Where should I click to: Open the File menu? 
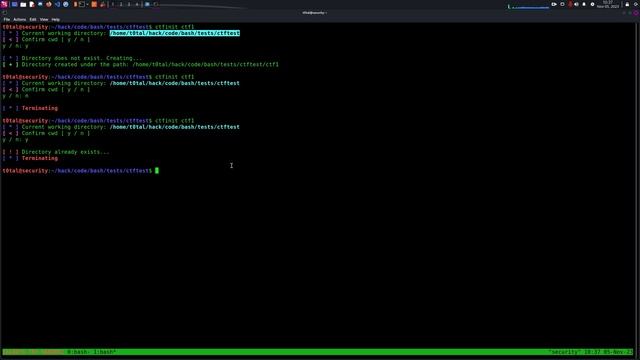7,19
